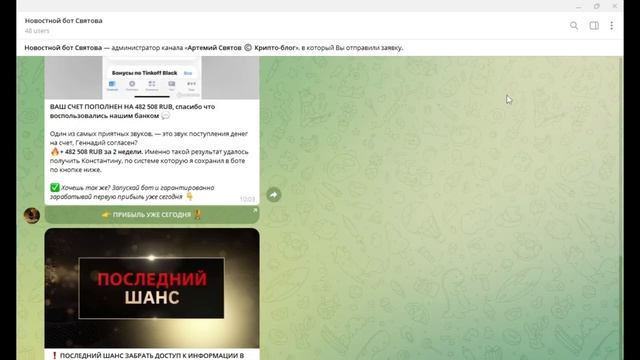Click the admin notice bar about channel request
The width and height of the screenshot is (640, 360).
tap(320, 48)
